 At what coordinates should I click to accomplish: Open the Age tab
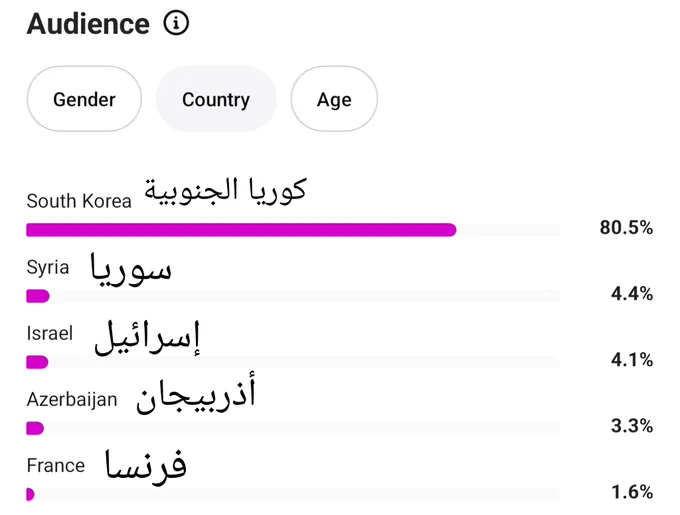[x=334, y=99]
